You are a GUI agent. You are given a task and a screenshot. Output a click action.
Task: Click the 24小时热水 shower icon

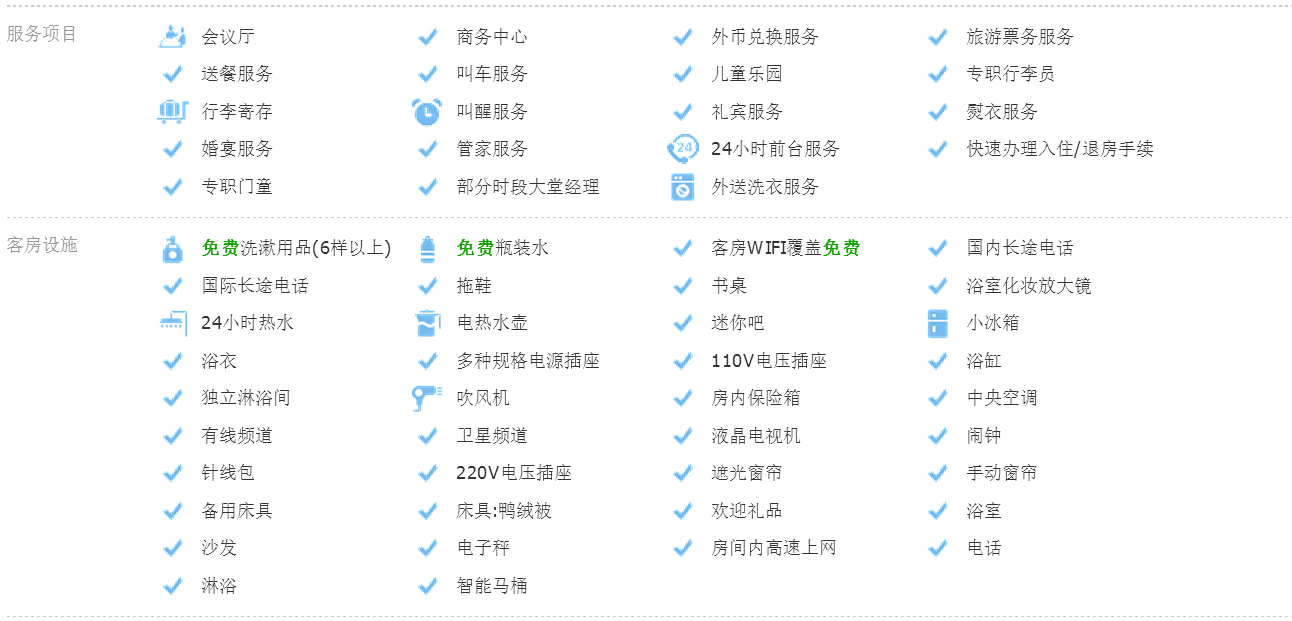pyautogui.click(x=172, y=323)
